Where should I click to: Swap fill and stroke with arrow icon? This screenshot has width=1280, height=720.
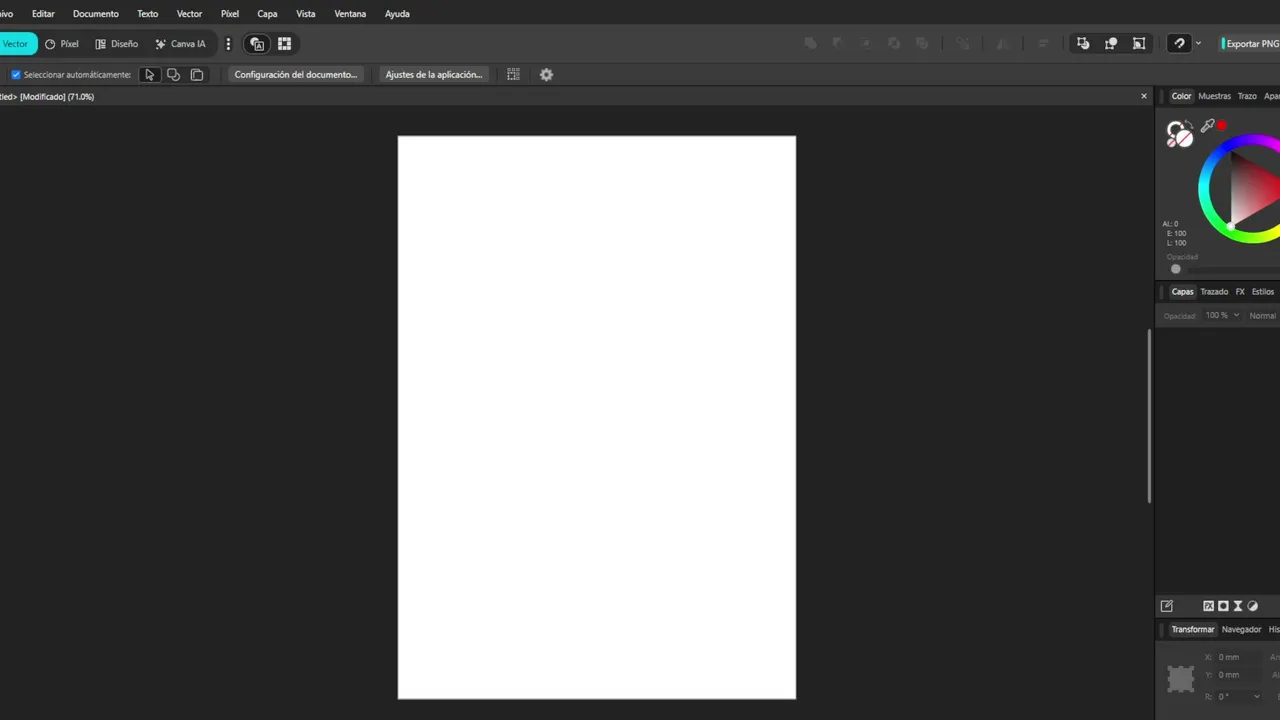click(1189, 125)
